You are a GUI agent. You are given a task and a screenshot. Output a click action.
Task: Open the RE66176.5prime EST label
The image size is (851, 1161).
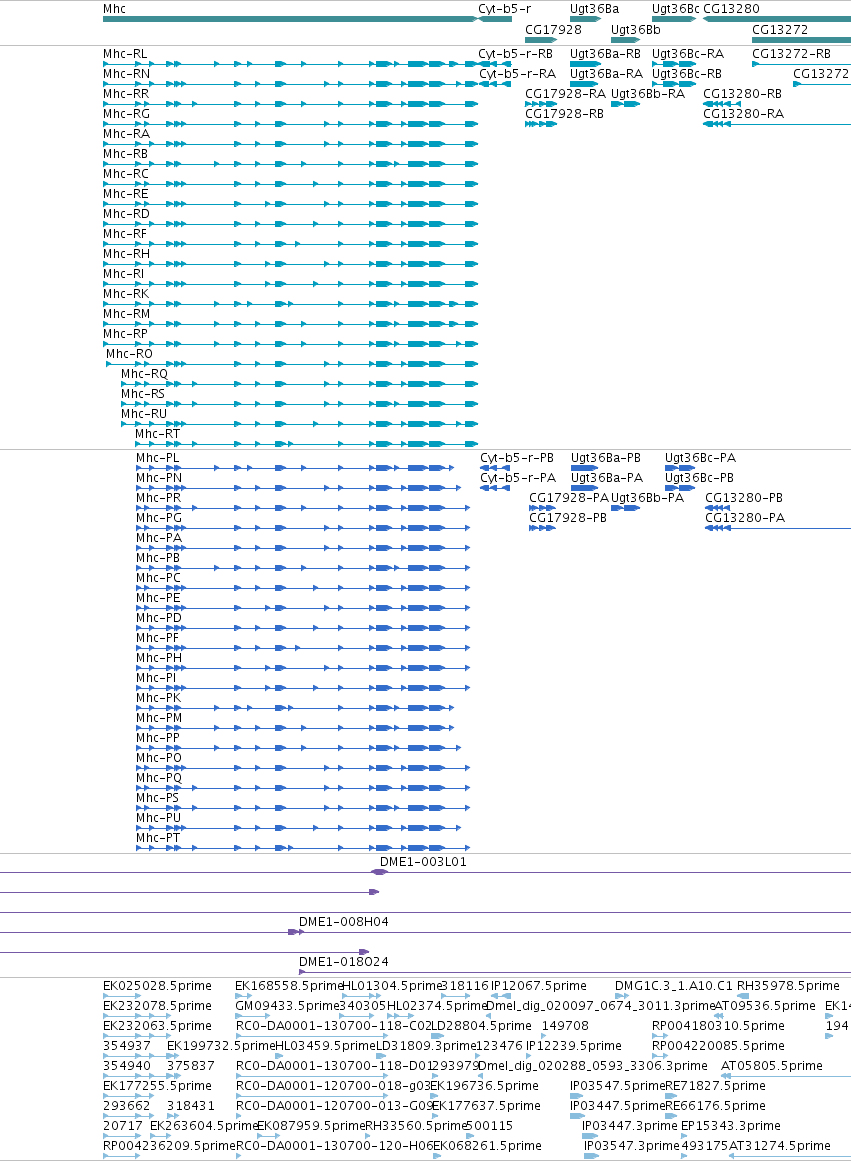point(715,1105)
